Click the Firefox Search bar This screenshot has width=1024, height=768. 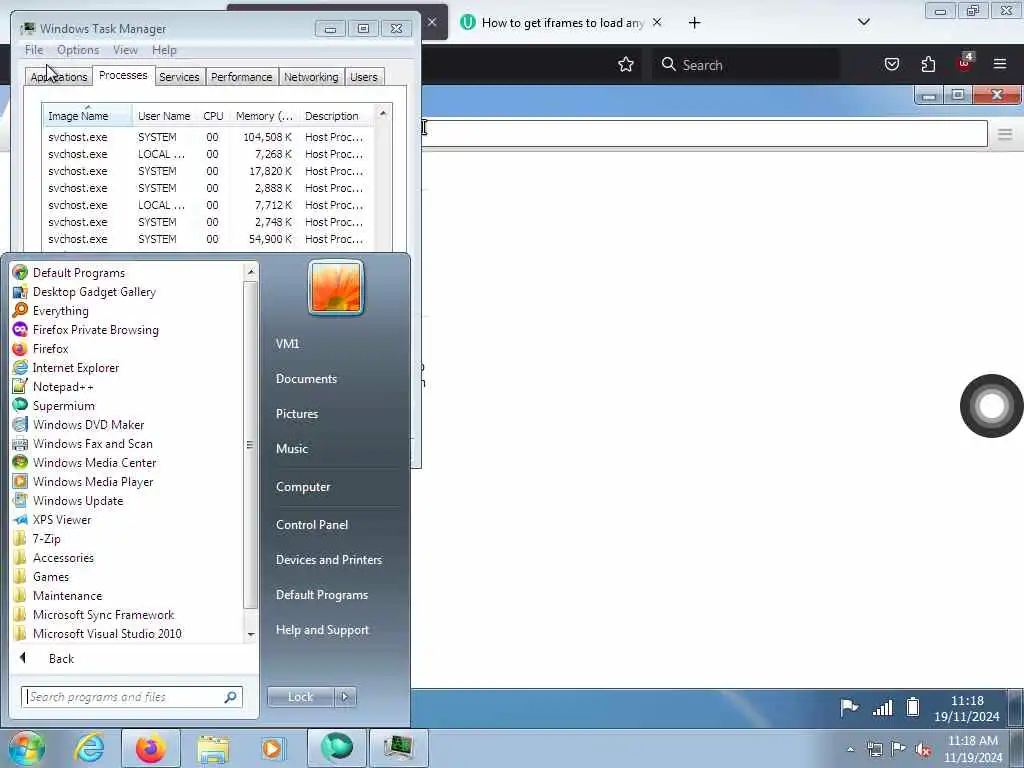pos(745,64)
